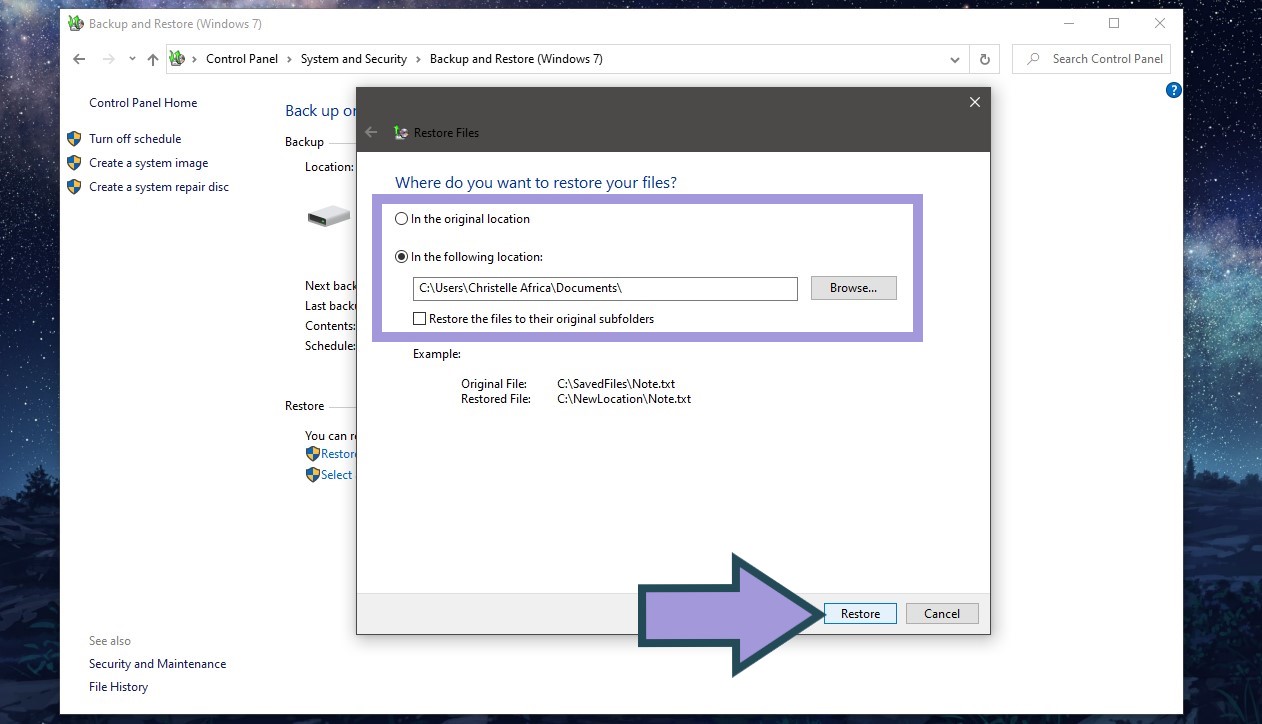Click 'Control Panel' in the breadcrumb
The image size is (1262, 724).
pyautogui.click(x=242, y=59)
